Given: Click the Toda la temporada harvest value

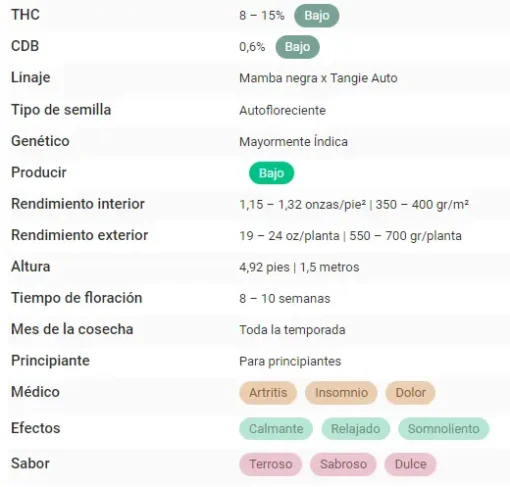Looking at the screenshot, I should [x=292, y=330].
